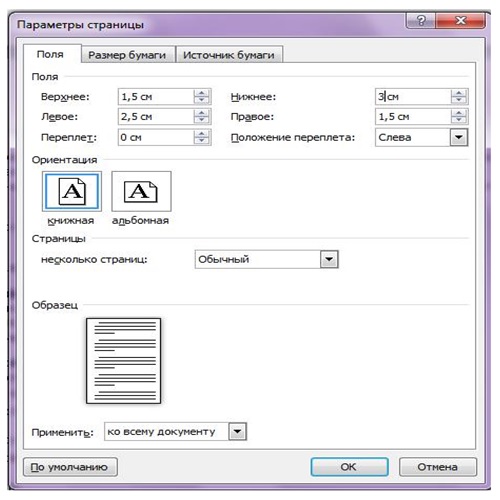Confirm settings with the OK button
The image size is (500, 500).
pos(349,467)
